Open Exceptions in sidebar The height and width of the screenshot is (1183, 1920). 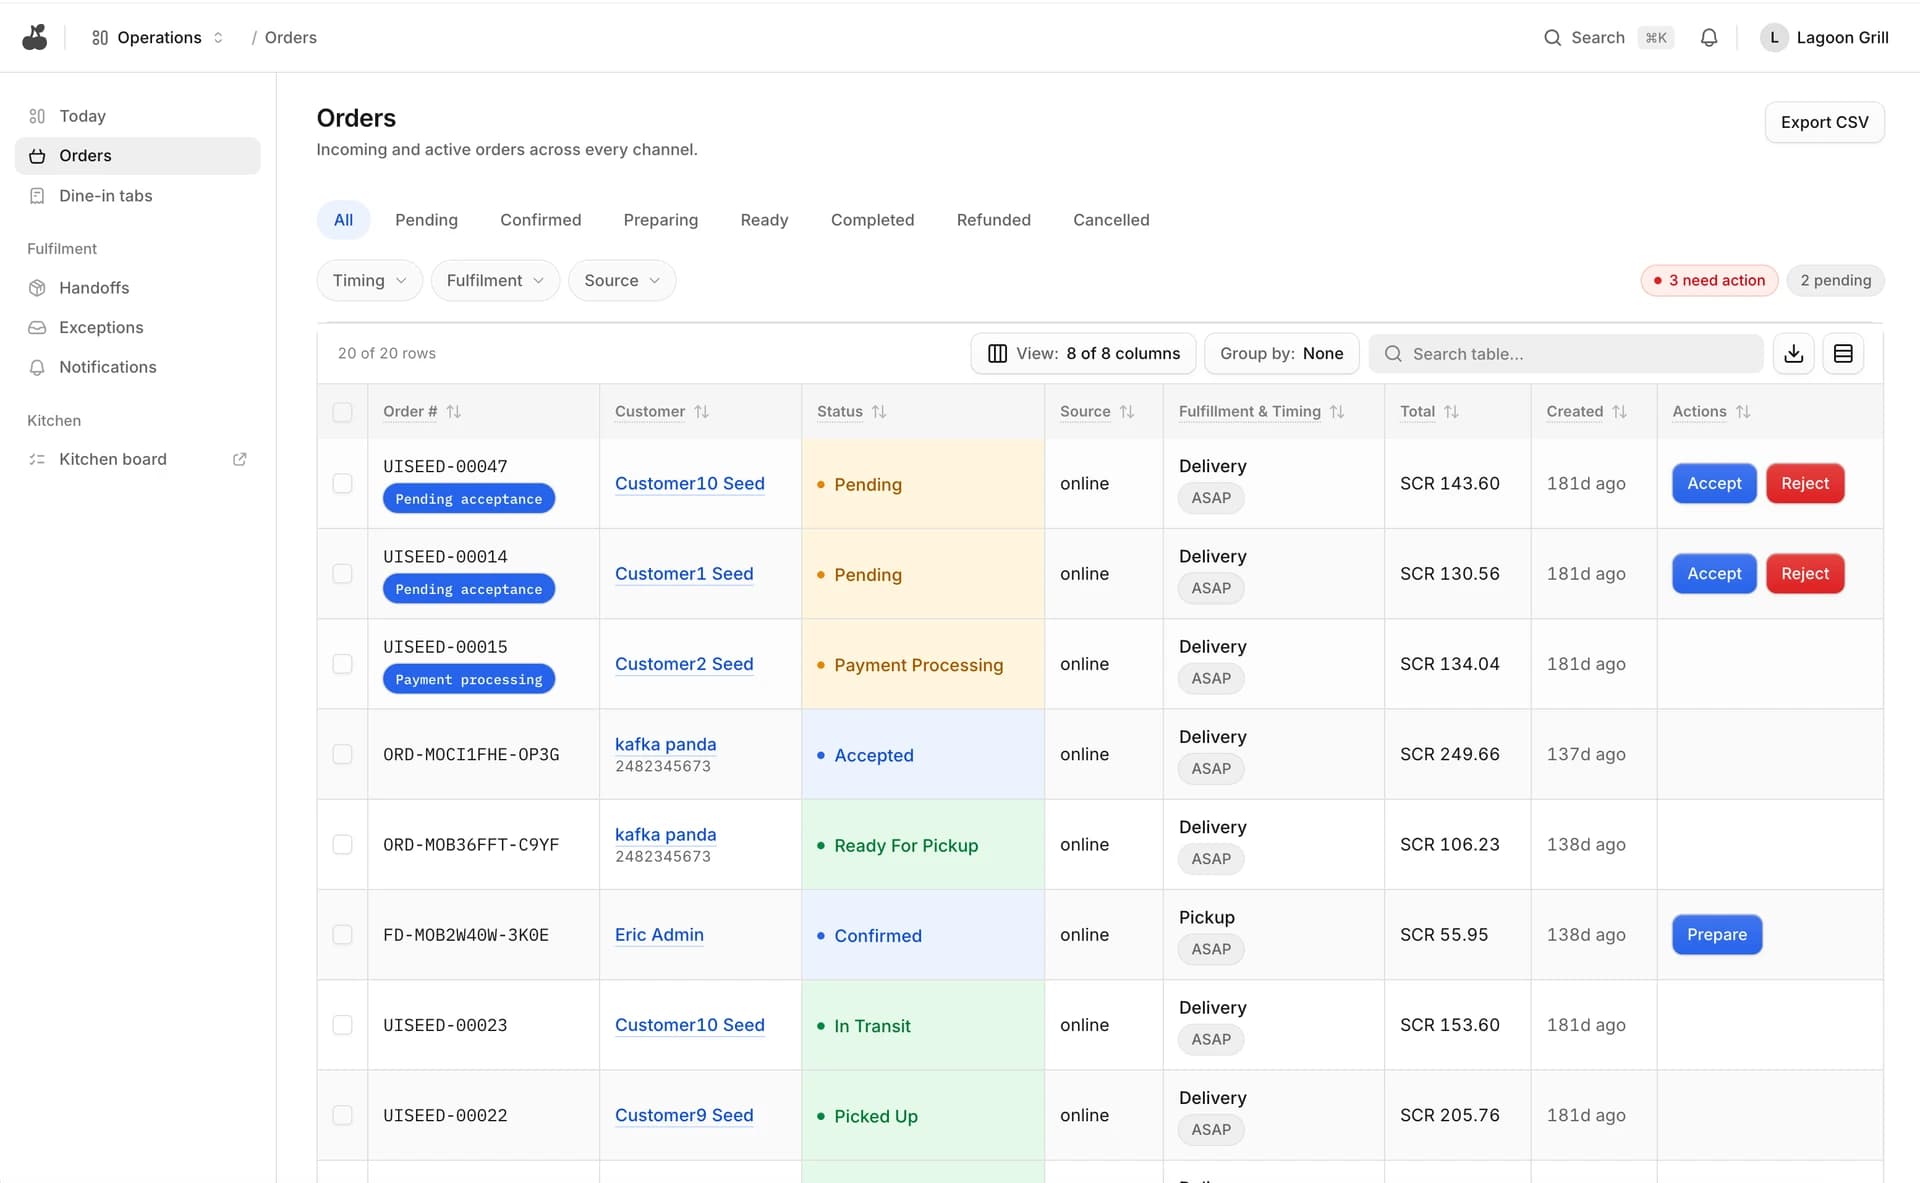click(138, 327)
